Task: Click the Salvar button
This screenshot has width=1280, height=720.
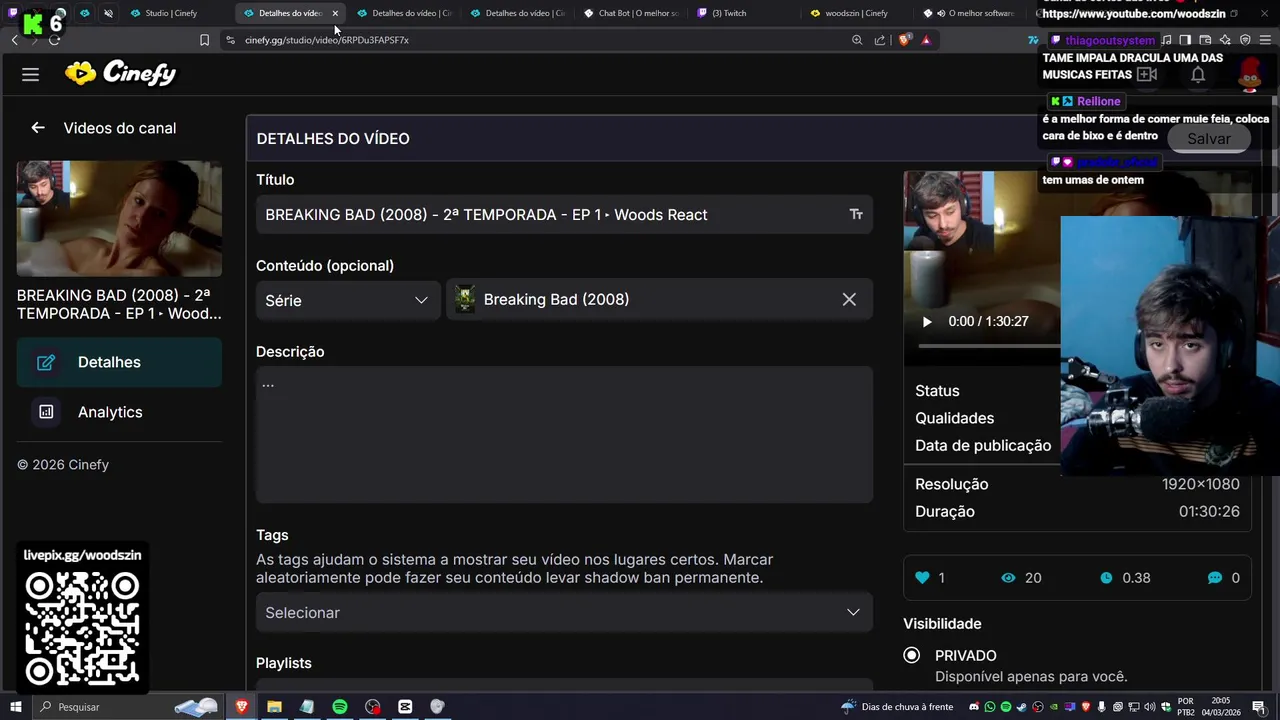Action: 1208,139
